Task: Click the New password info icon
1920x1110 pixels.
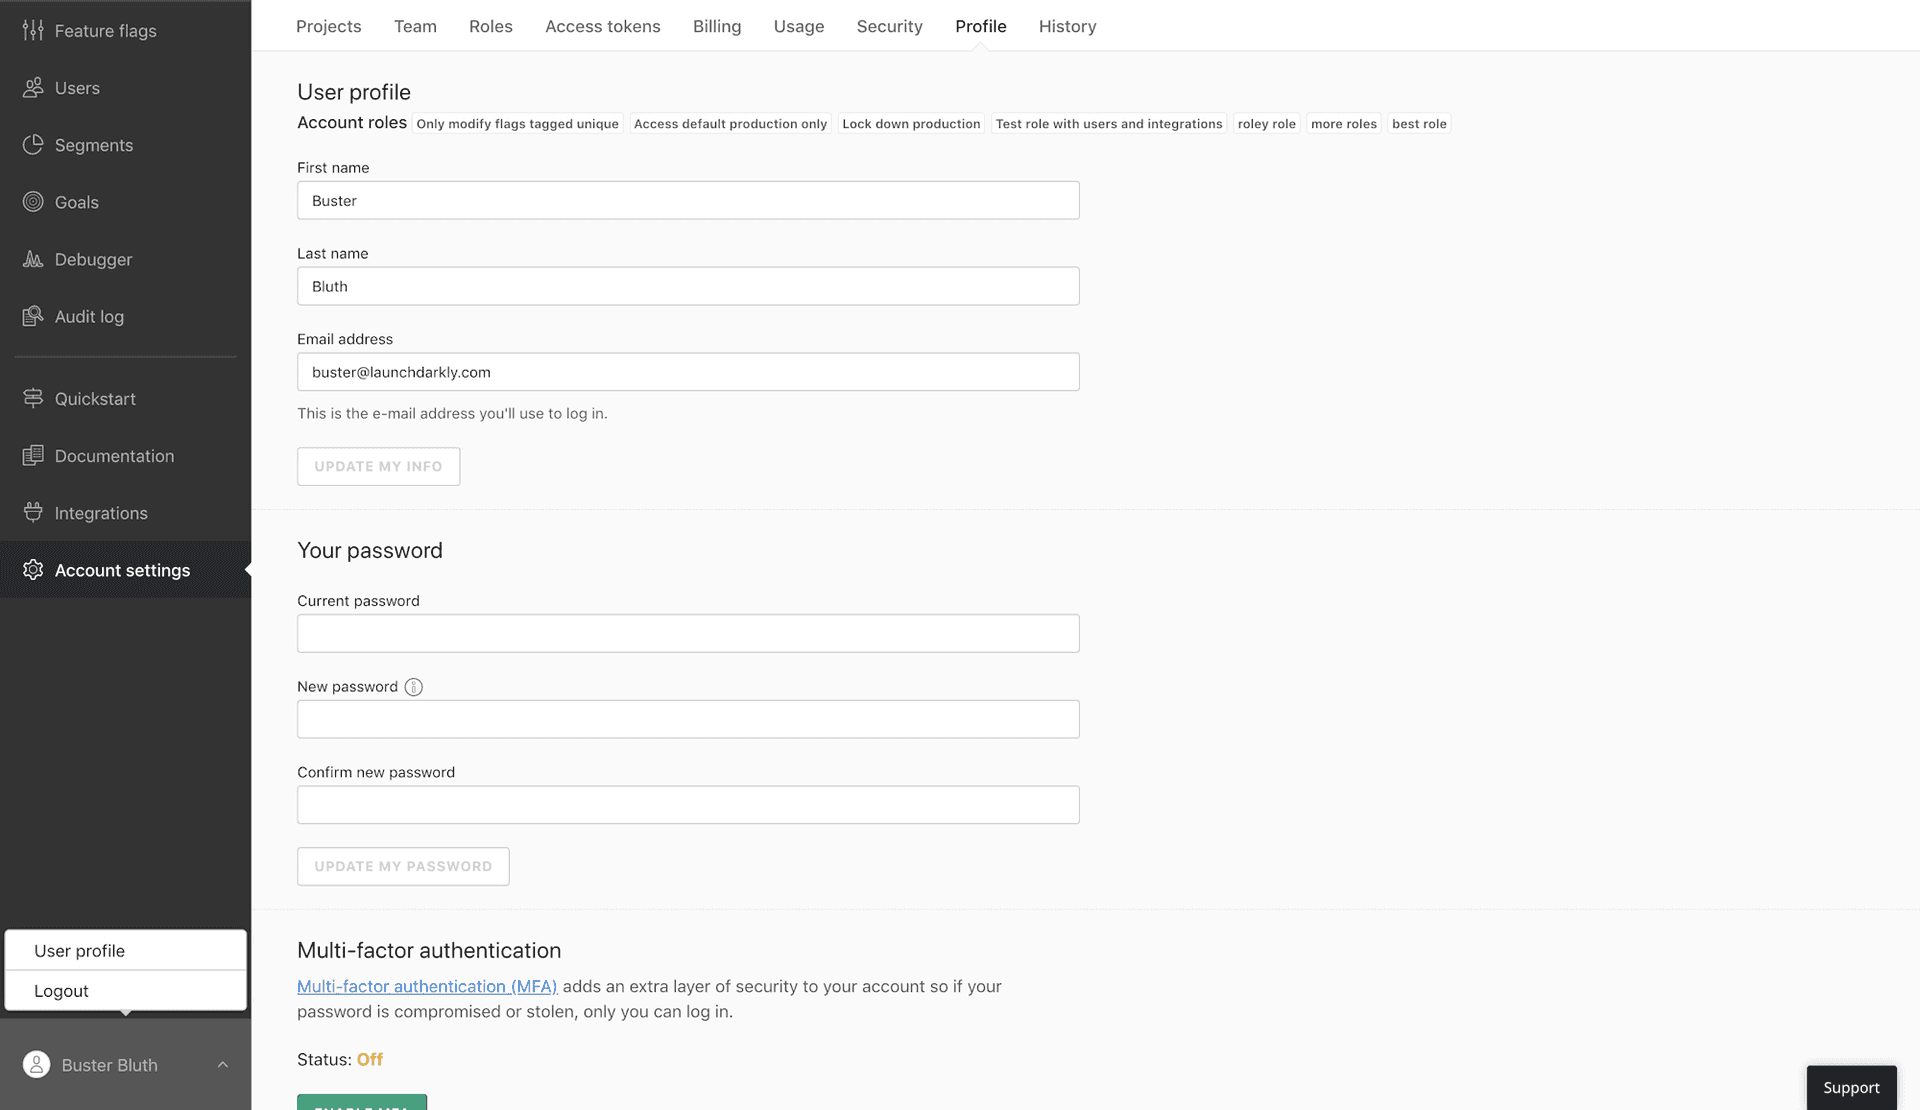Action: pyautogui.click(x=413, y=687)
